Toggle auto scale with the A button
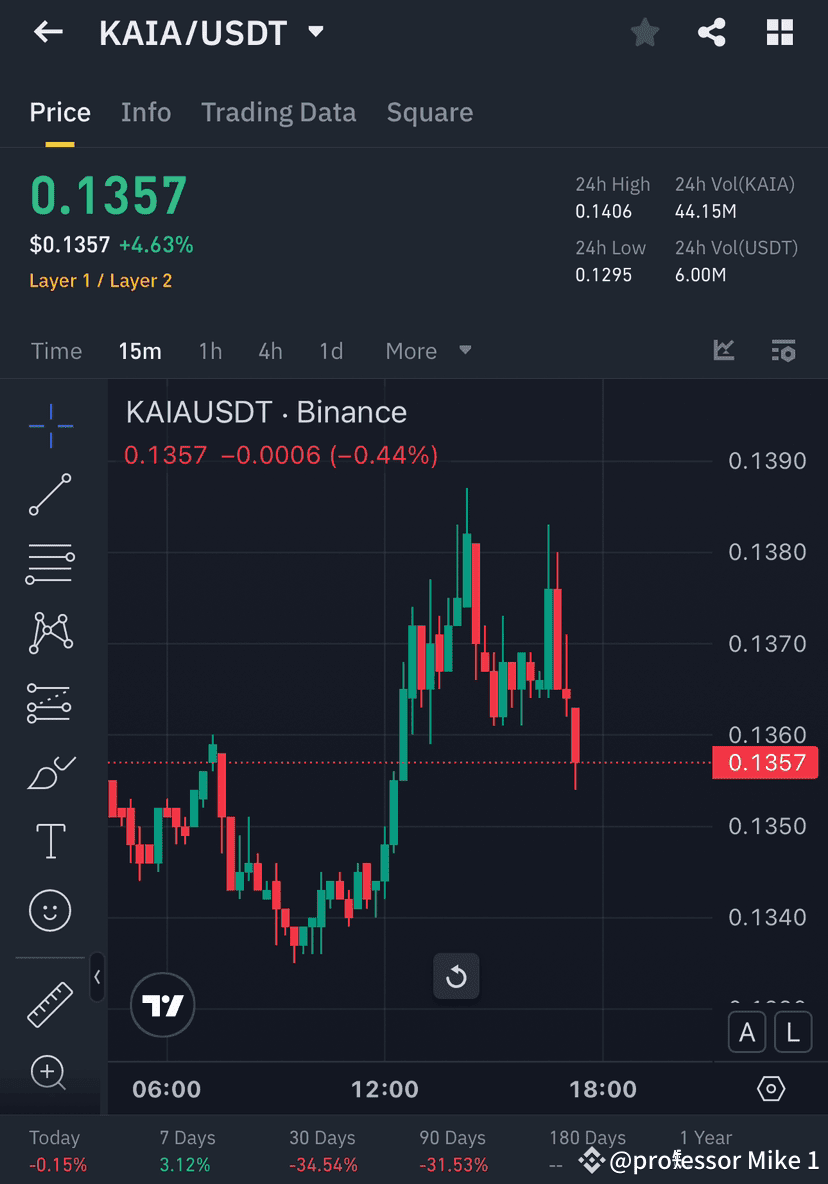Viewport: 828px width, 1184px height. pyautogui.click(x=747, y=1031)
